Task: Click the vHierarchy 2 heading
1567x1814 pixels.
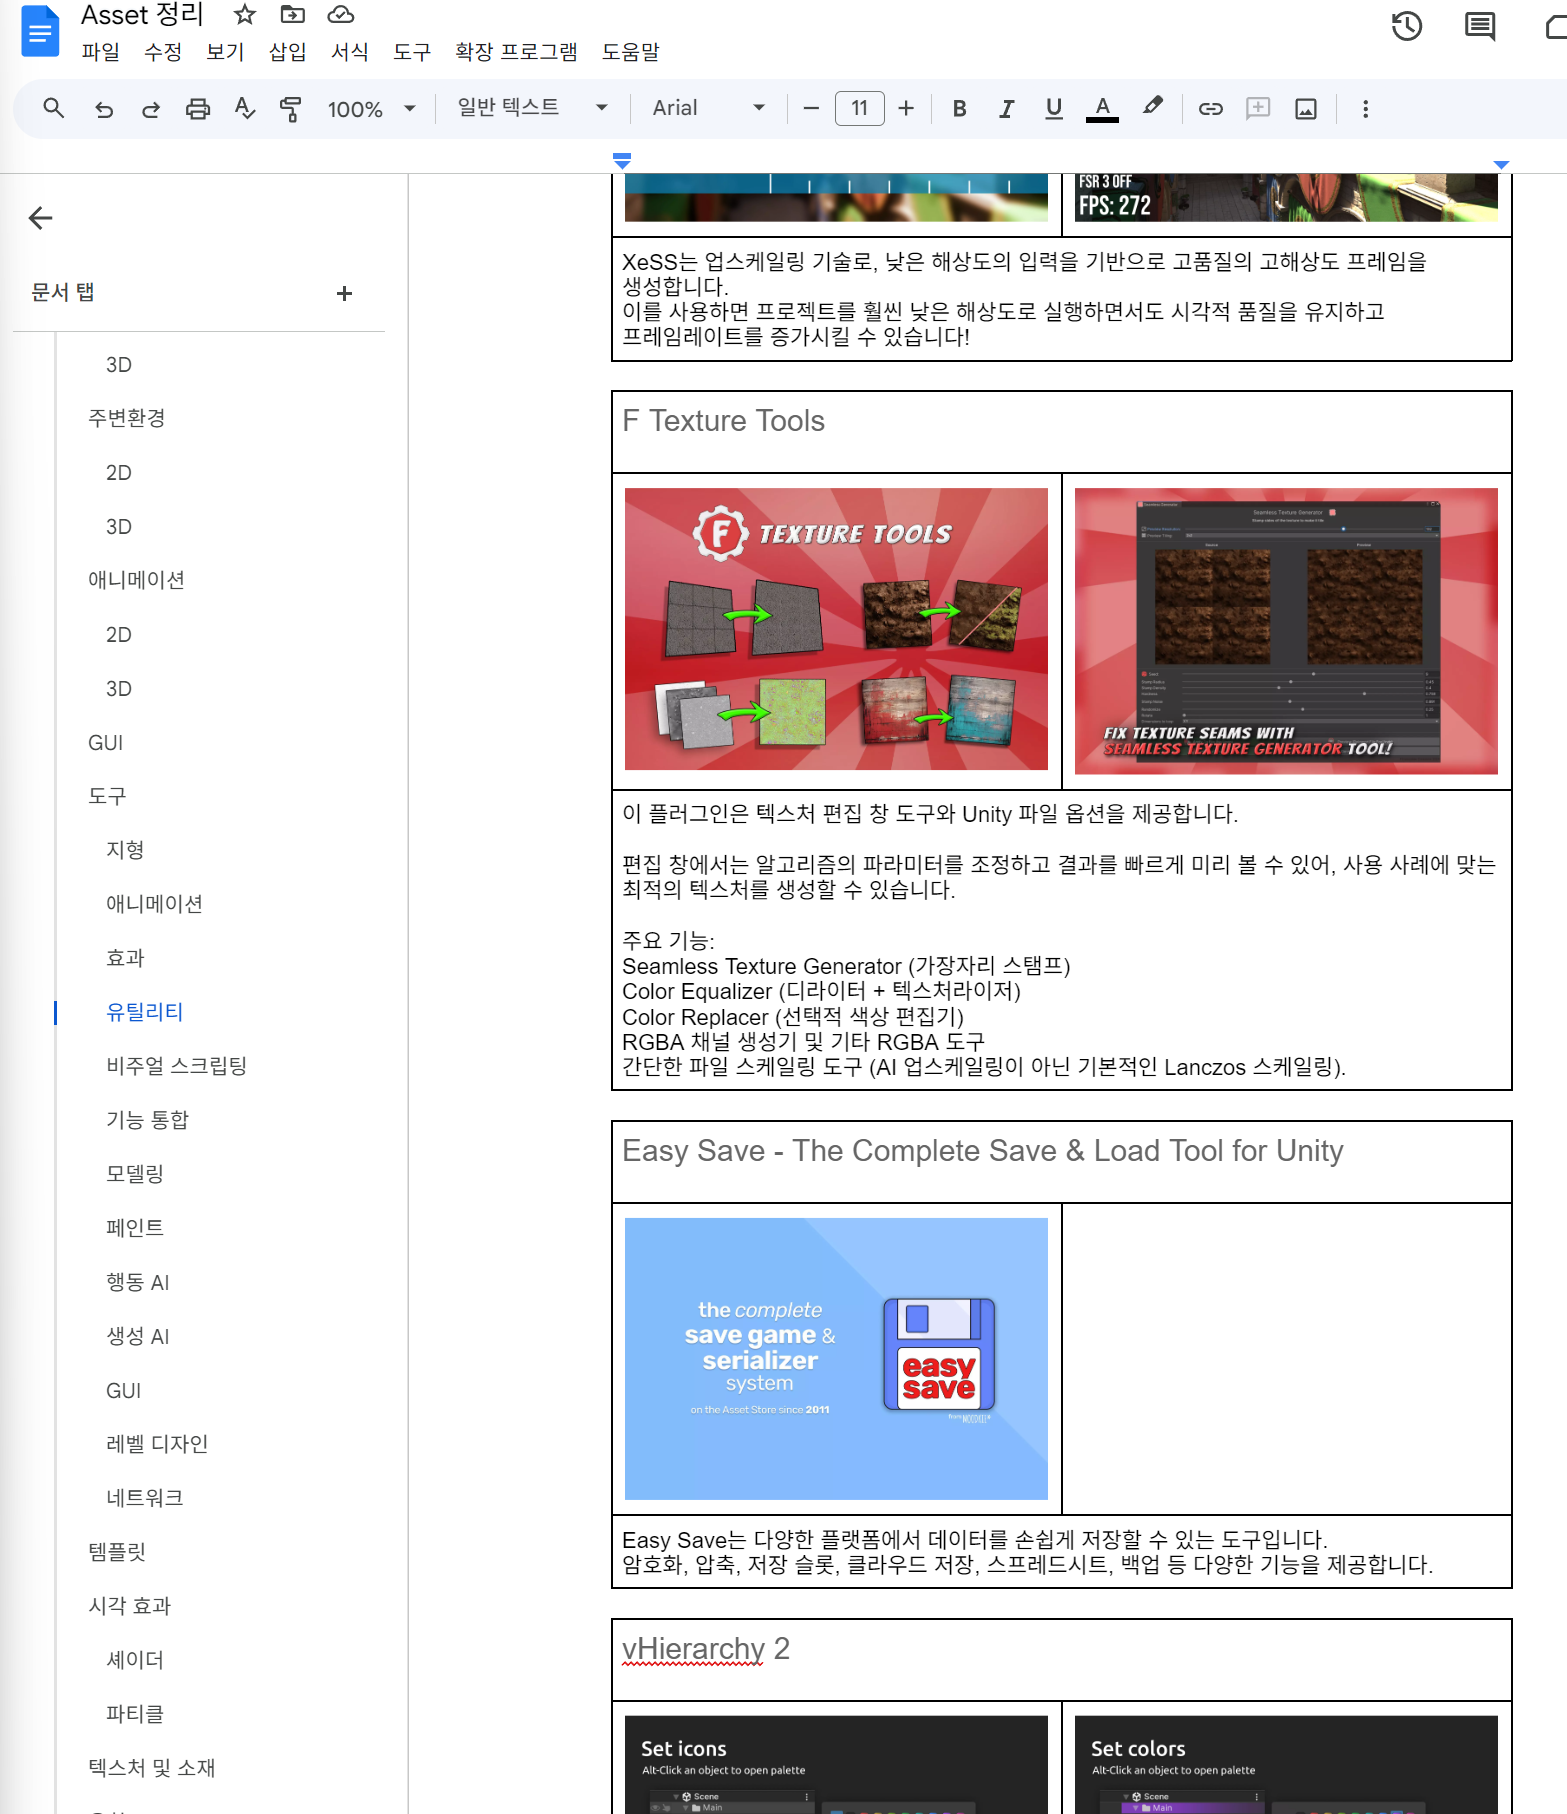Action: [x=706, y=1649]
